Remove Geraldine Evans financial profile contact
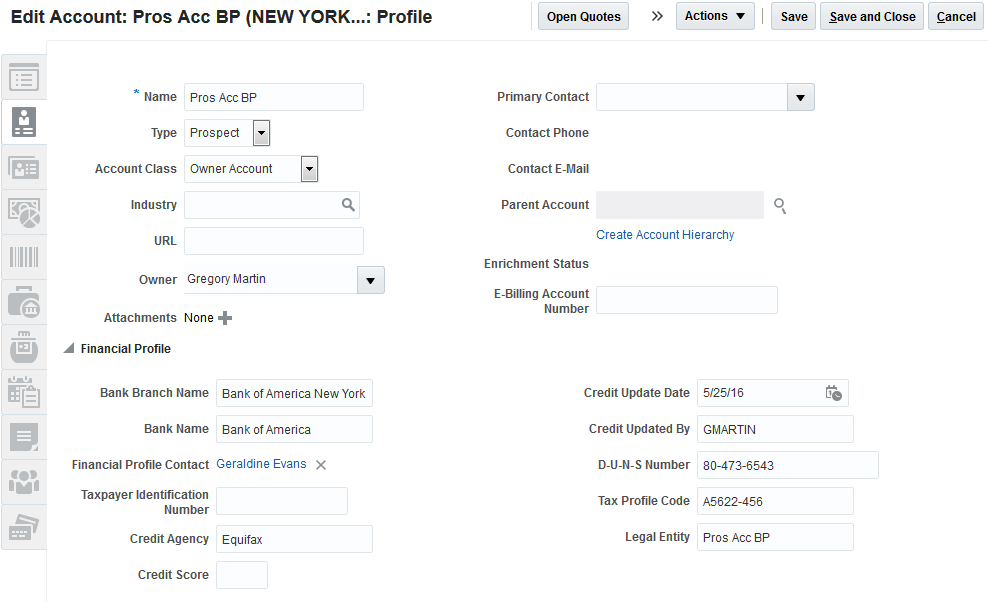The width and height of the screenshot is (988, 602). (321, 465)
